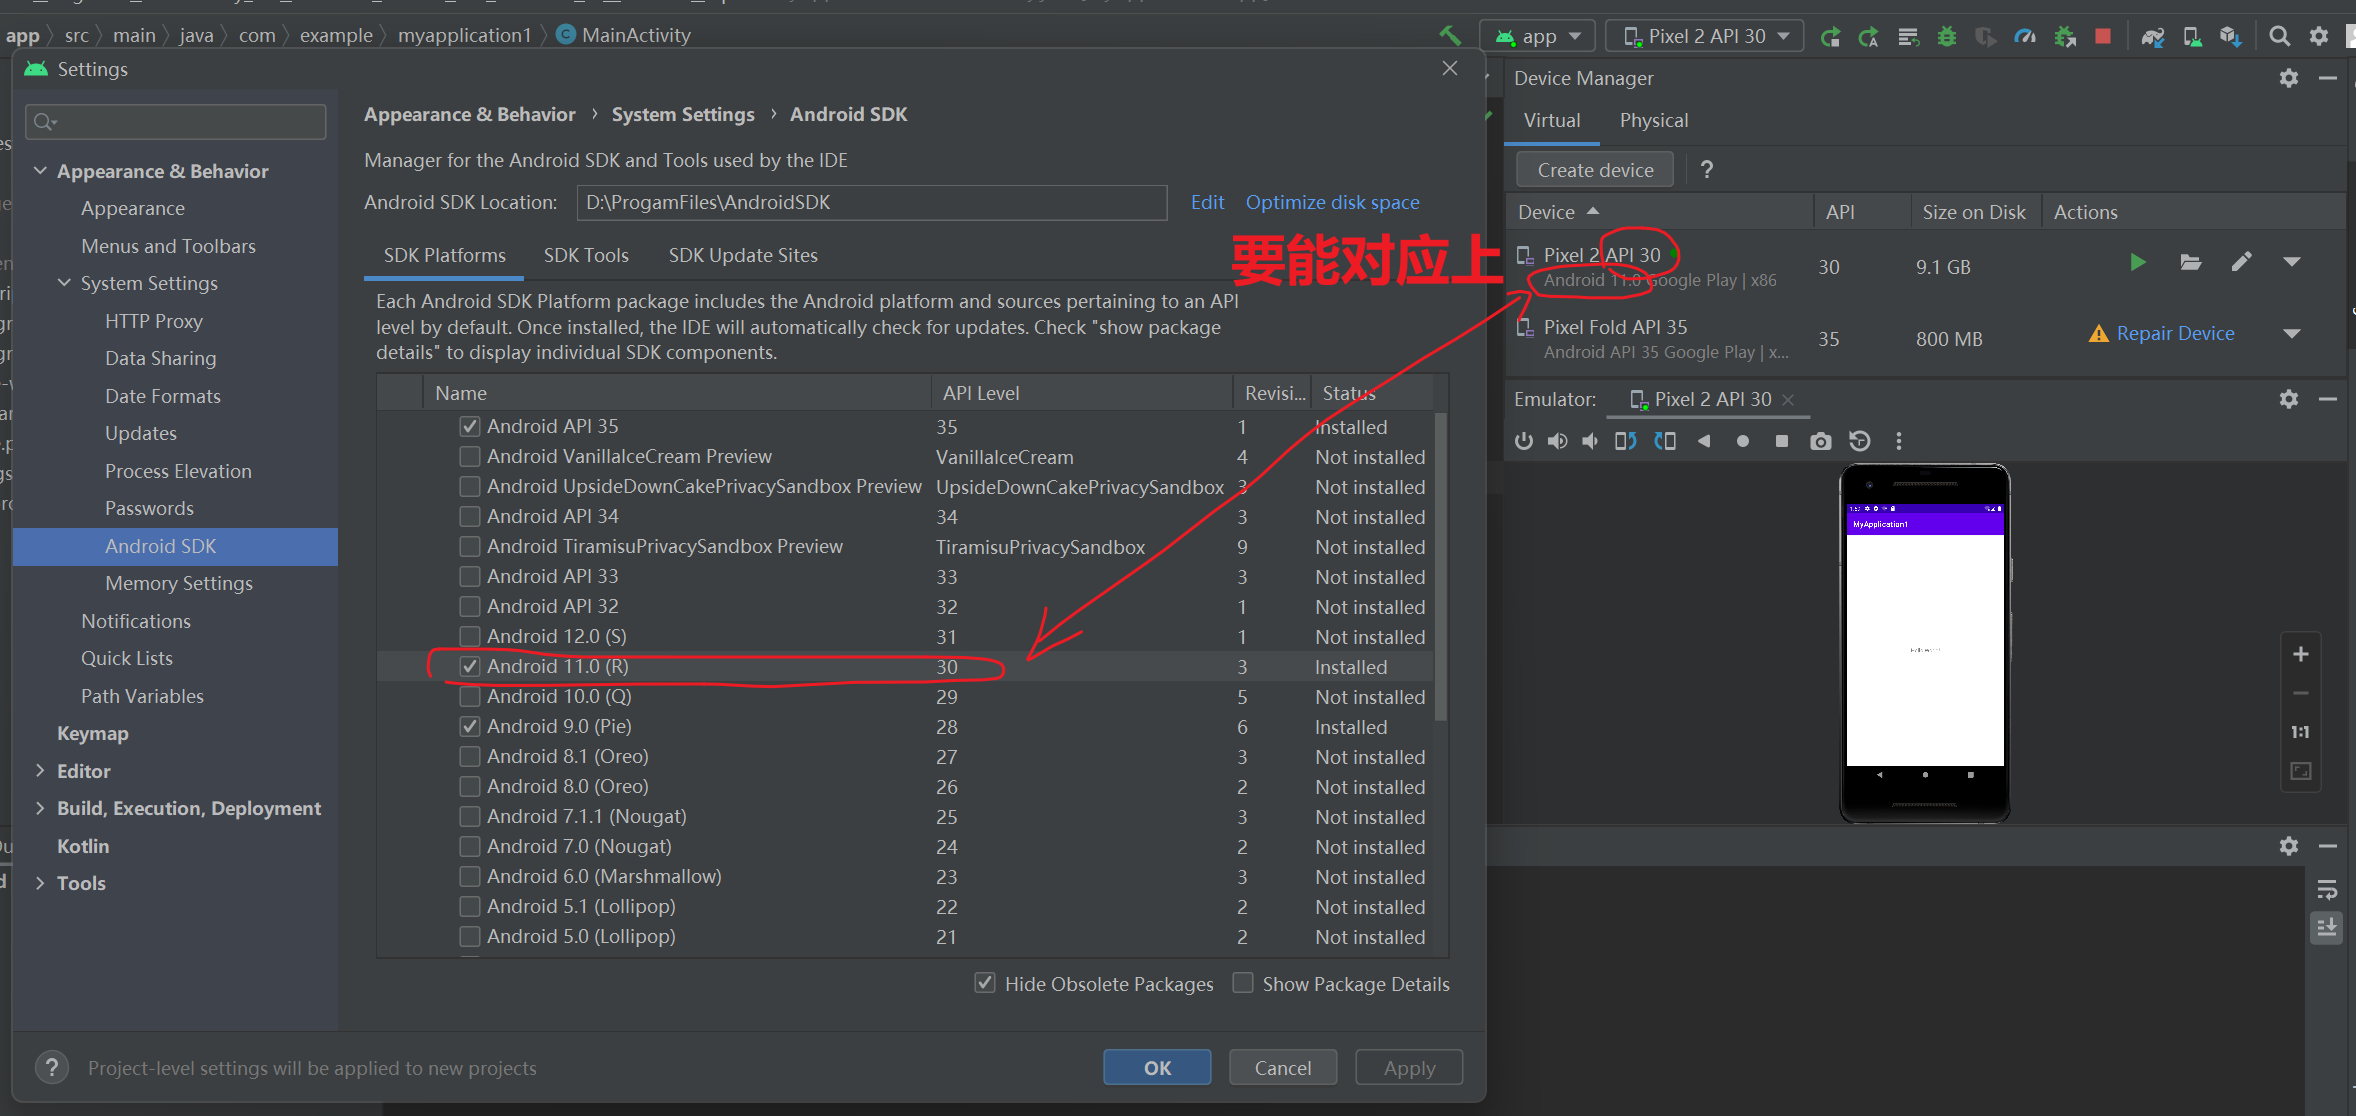The width and height of the screenshot is (2356, 1116).
Task: Launch Pixel 2 API 30 with play icon
Action: click(2138, 262)
